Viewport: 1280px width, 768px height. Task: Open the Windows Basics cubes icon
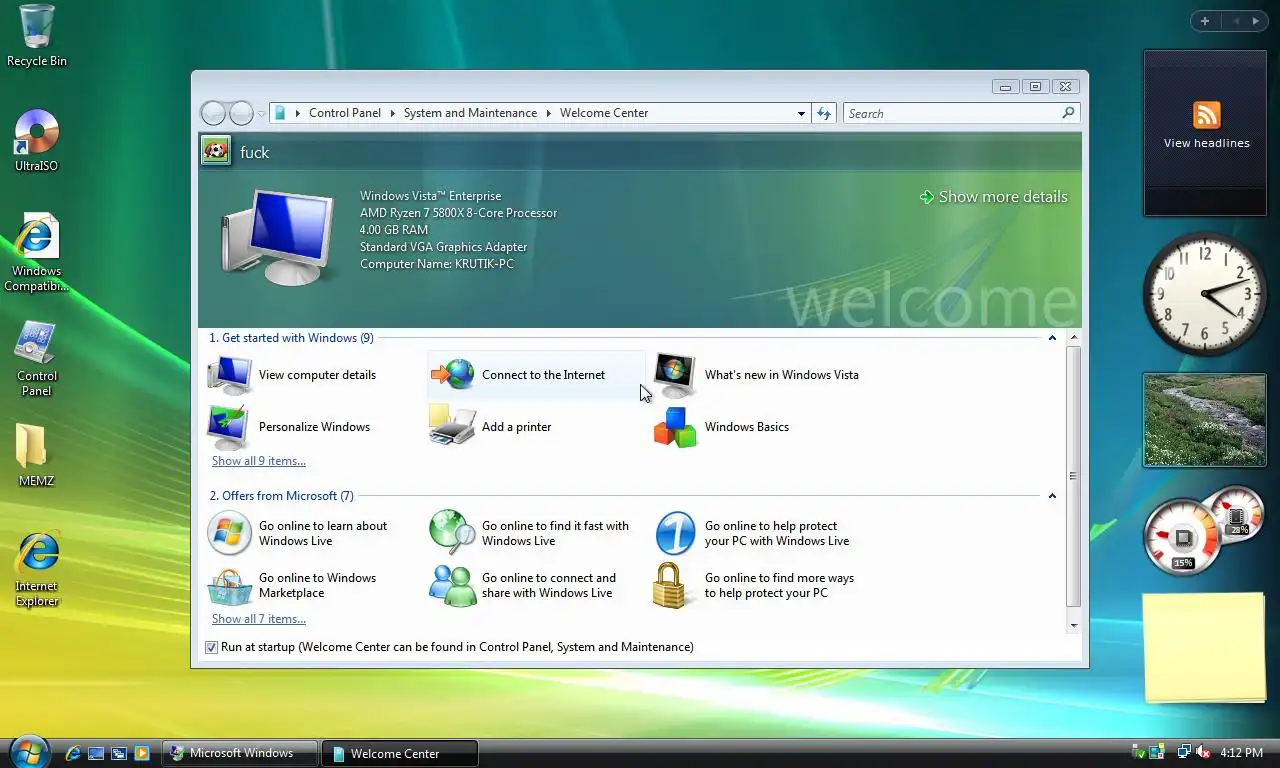[675, 427]
